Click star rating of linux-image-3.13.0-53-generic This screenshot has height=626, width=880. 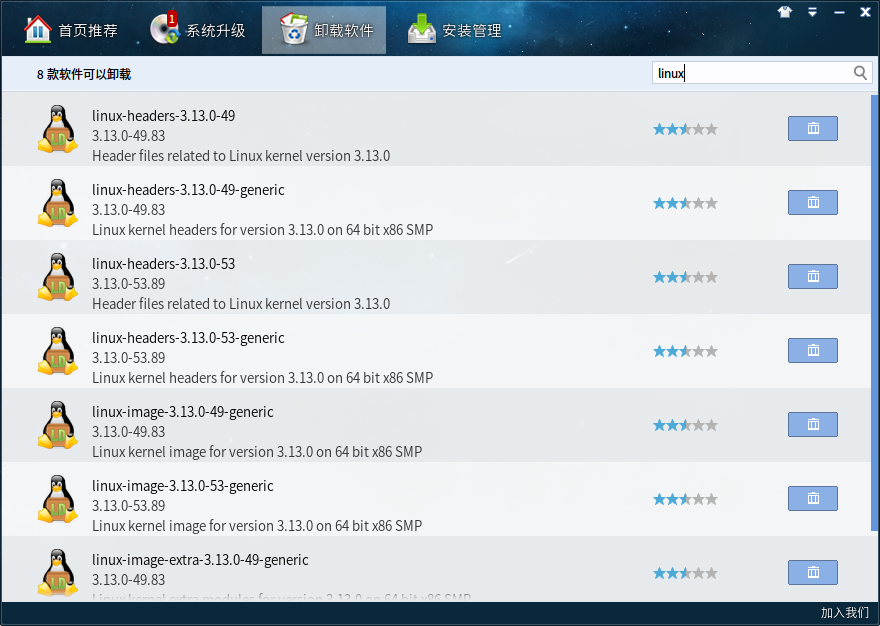[x=685, y=499]
